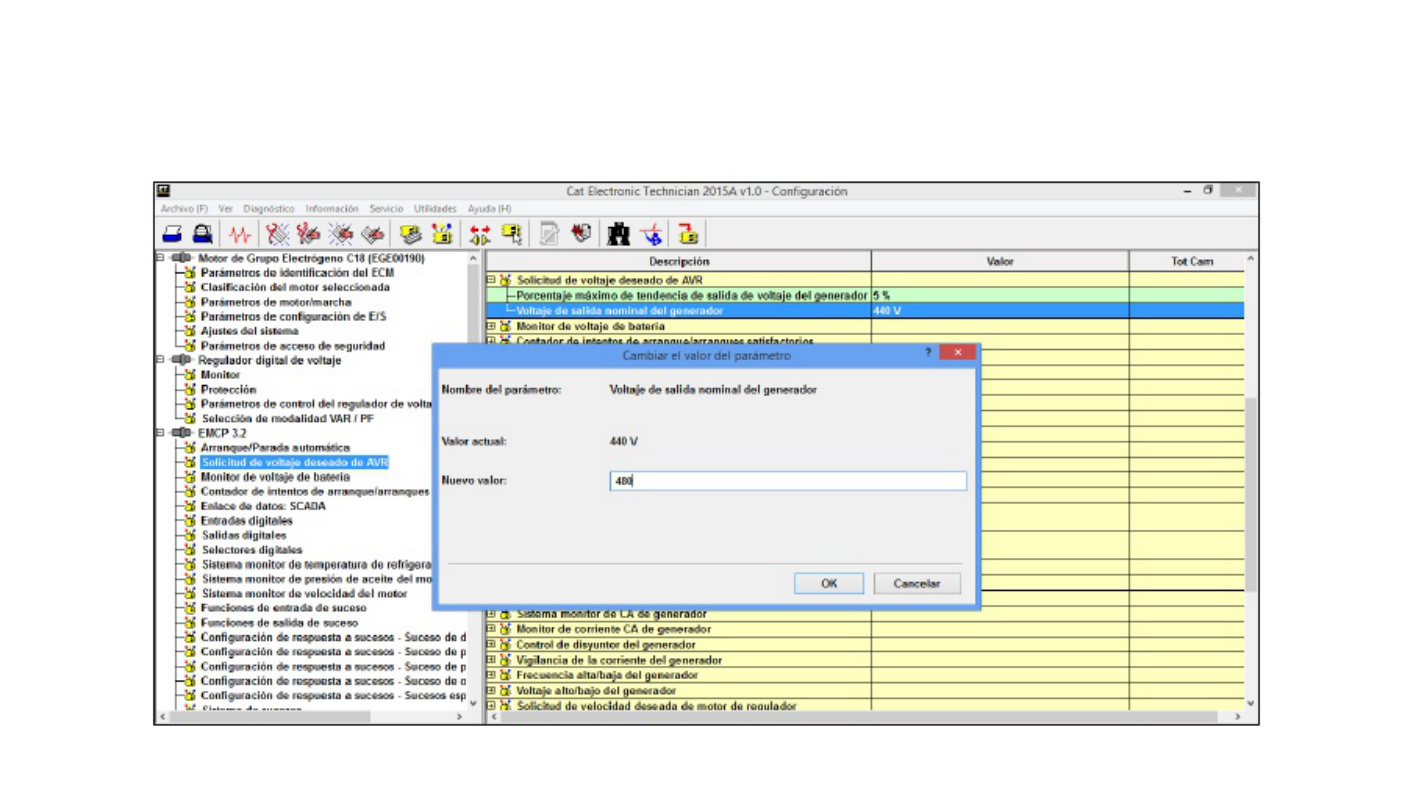1413x796 pixels.
Task: Expand Voltaje alto/bajo del generador row
Action: 491,690
